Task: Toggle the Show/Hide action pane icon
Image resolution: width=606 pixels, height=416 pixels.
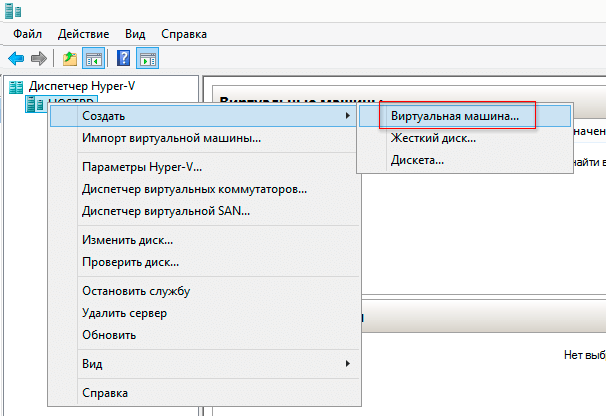Action: point(148,59)
